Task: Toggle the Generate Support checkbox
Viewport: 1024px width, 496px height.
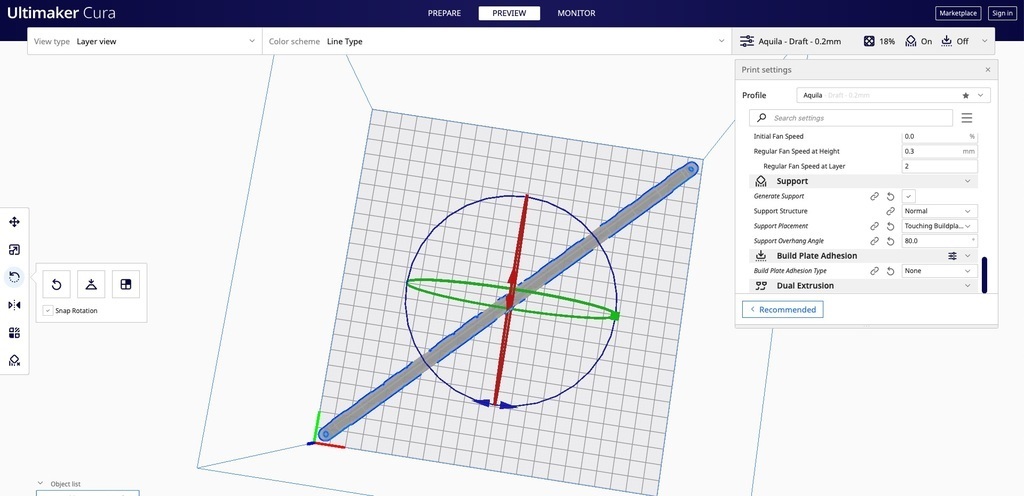Action: (908, 196)
